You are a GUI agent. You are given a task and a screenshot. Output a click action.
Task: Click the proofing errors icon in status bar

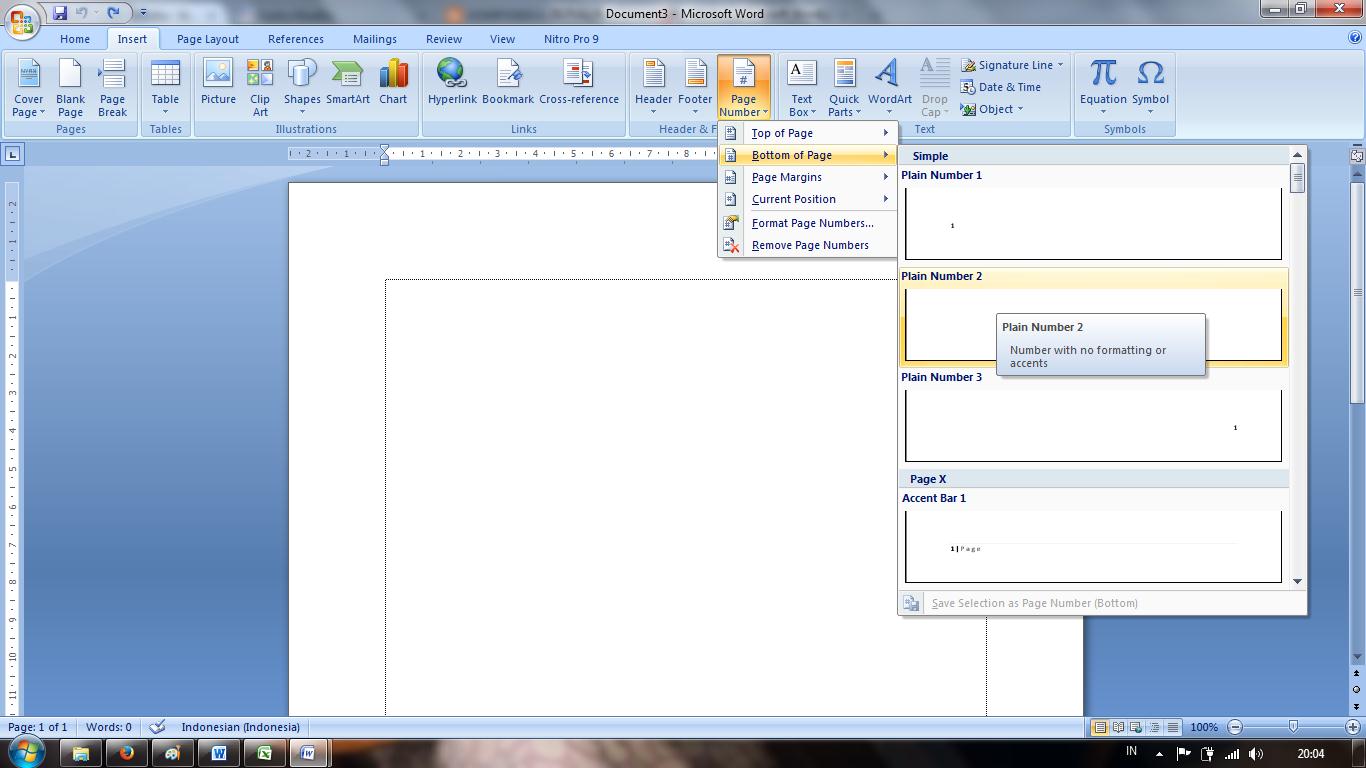pyautogui.click(x=157, y=727)
